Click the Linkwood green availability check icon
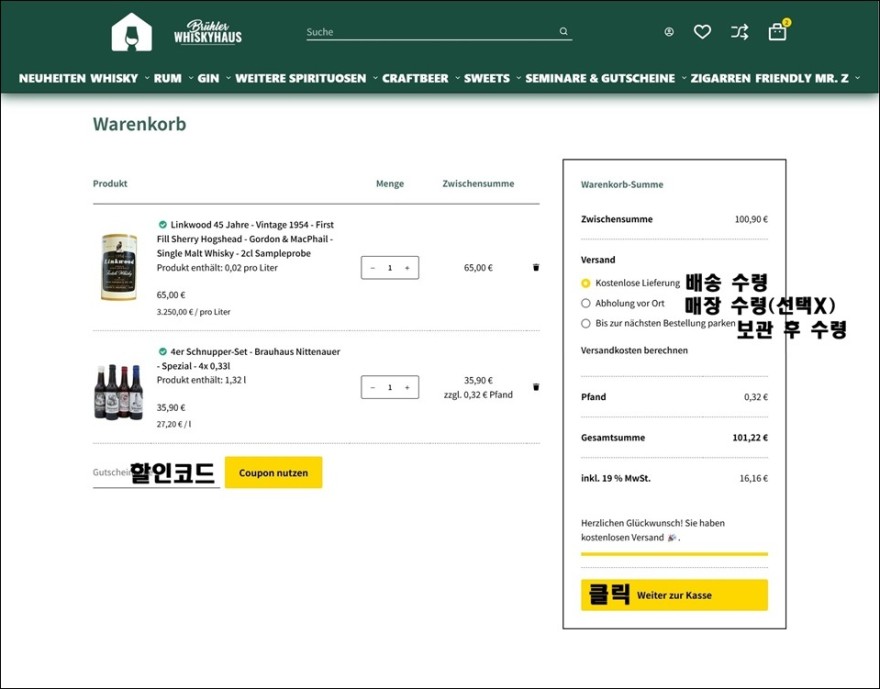The image size is (880, 689). (162, 224)
